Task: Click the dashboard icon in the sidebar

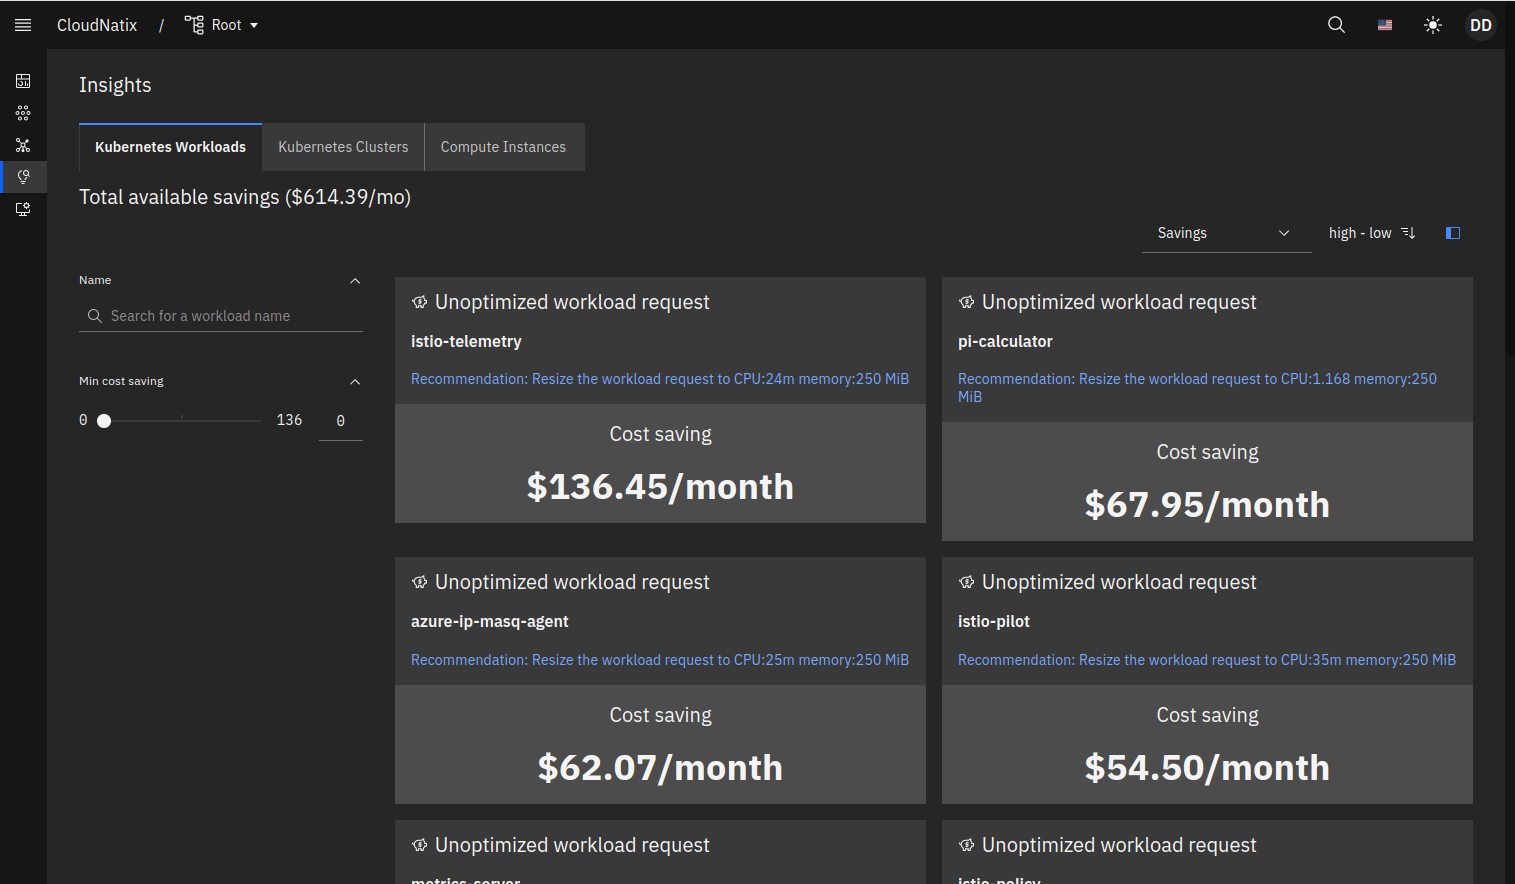Action: tap(23, 81)
